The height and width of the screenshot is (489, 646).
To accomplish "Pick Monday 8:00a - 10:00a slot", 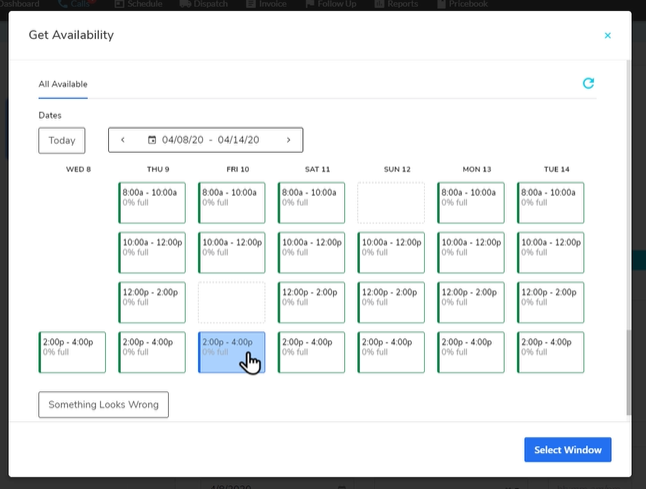I will click(x=471, y=202).
